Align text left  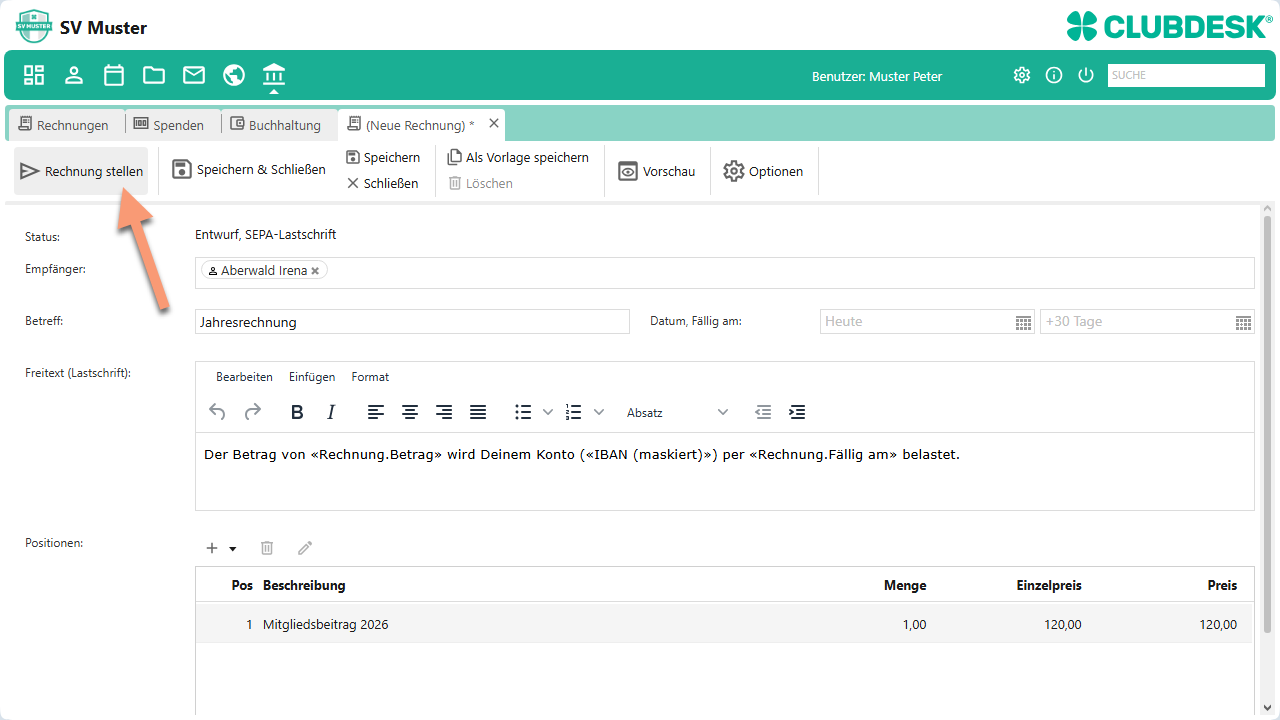tap(376, 412)
